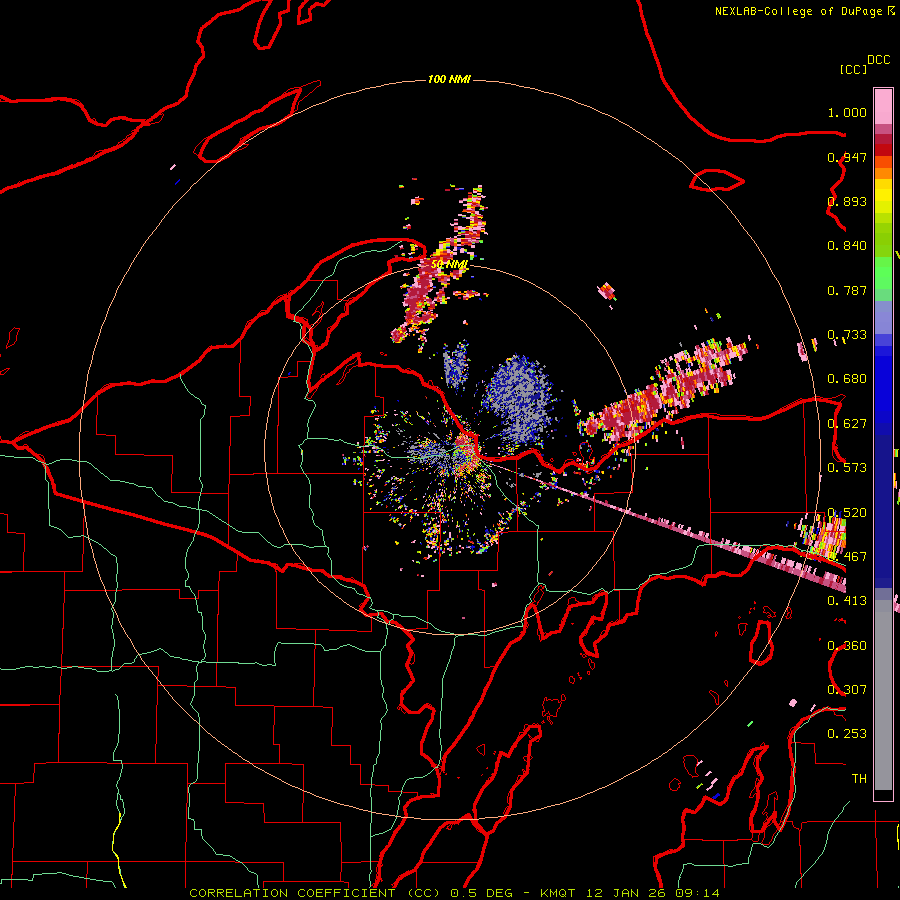Select the 0.573 legend value
This screenshot has width=900, height=900.
pos(847,468)
